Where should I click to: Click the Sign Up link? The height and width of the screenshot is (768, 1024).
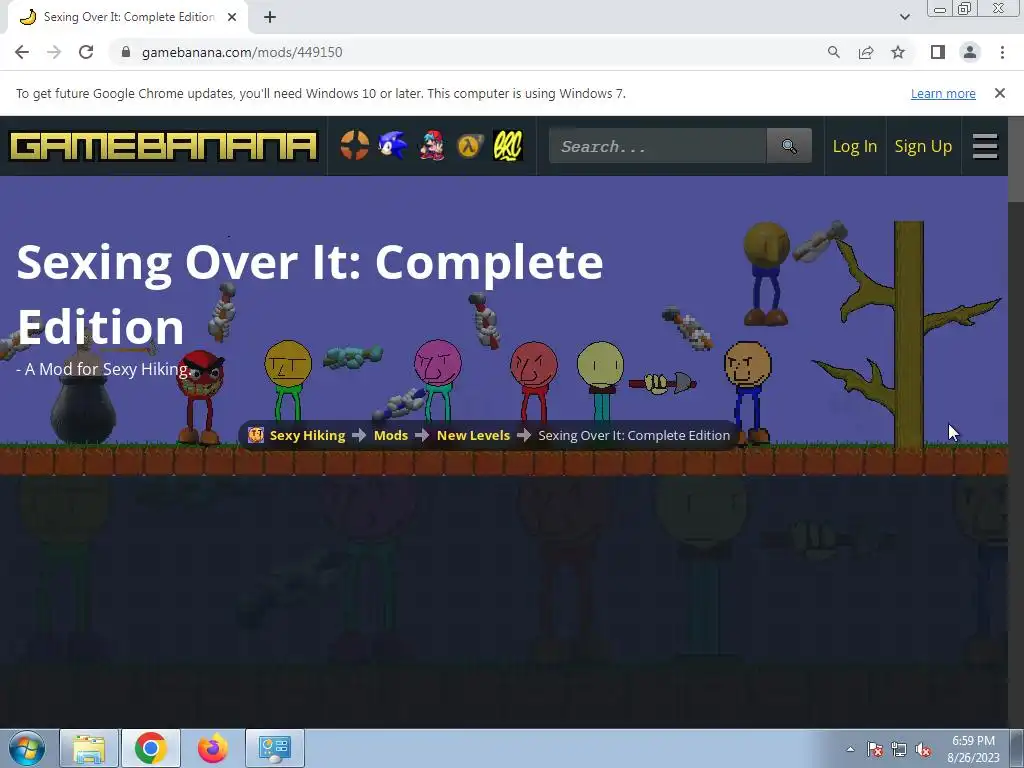click(x=923, y=146)
